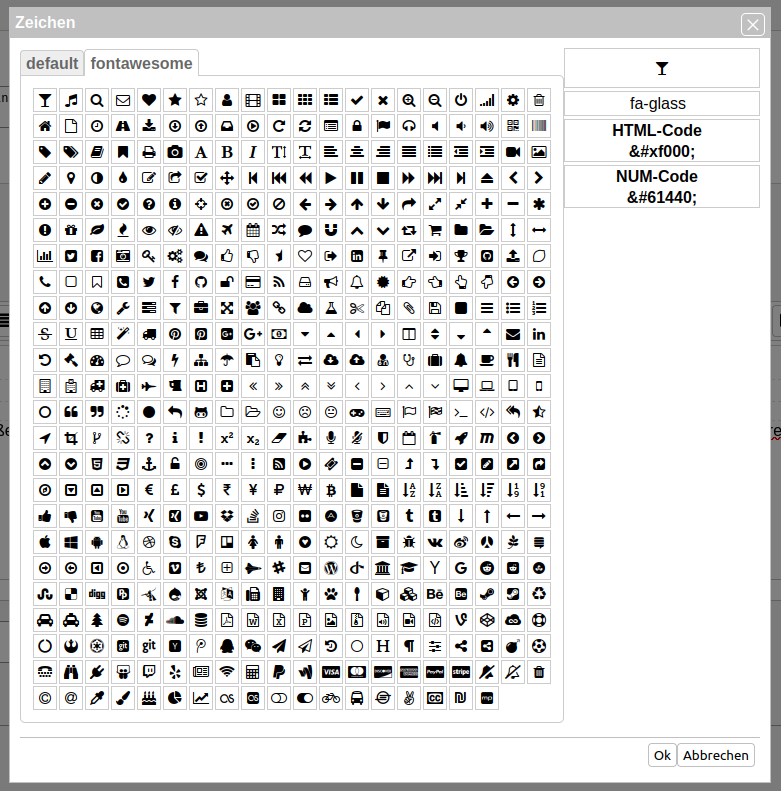Select the briefcase symbol
This screenshot has height=791, width=781.
201,308
